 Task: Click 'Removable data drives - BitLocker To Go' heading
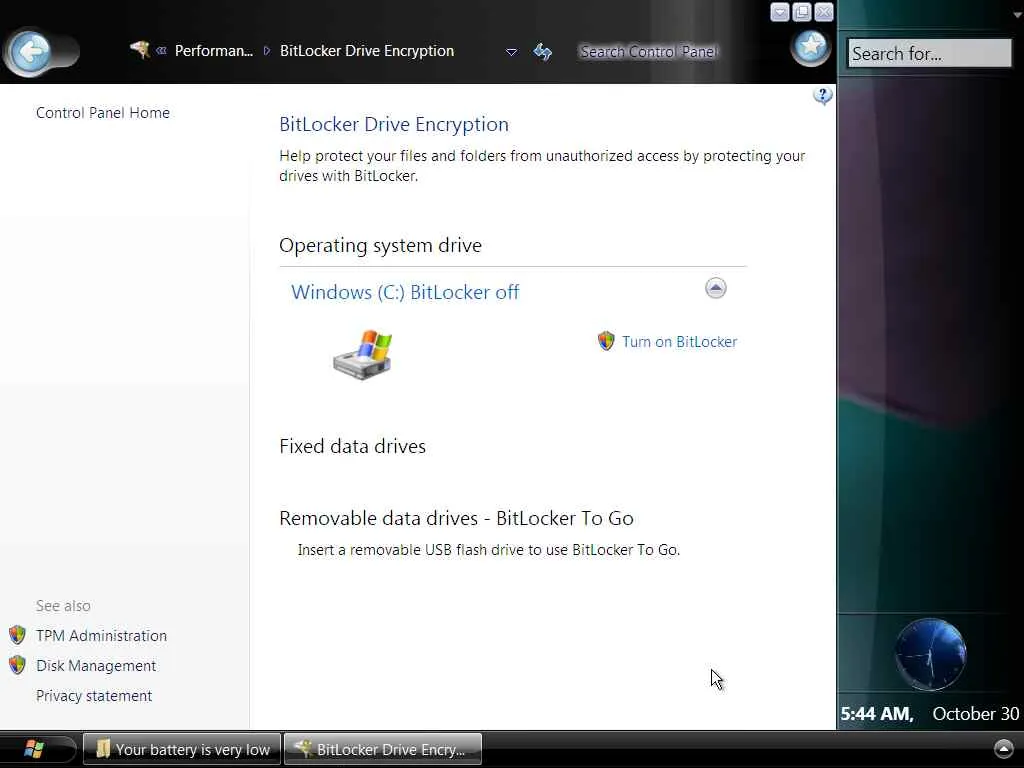(456, 518)
